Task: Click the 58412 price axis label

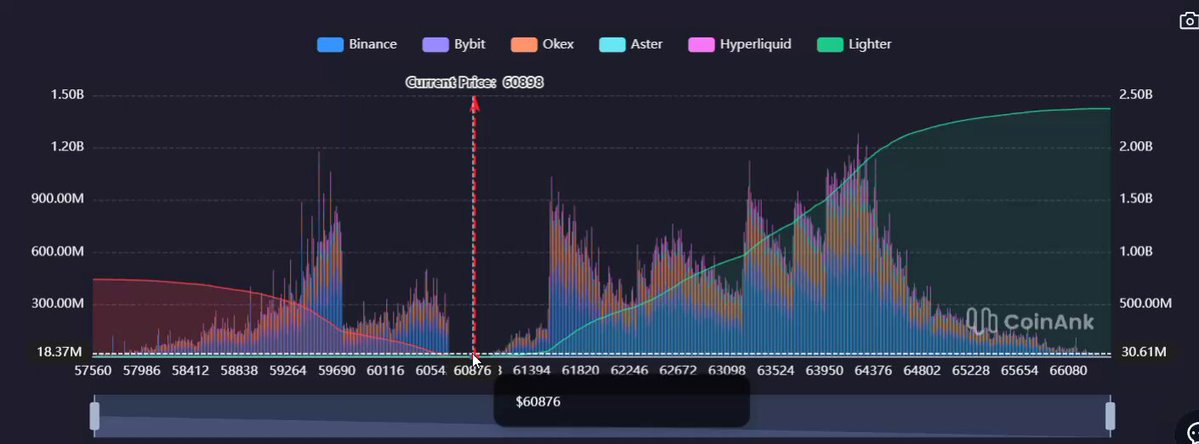Action: (190, 371)
